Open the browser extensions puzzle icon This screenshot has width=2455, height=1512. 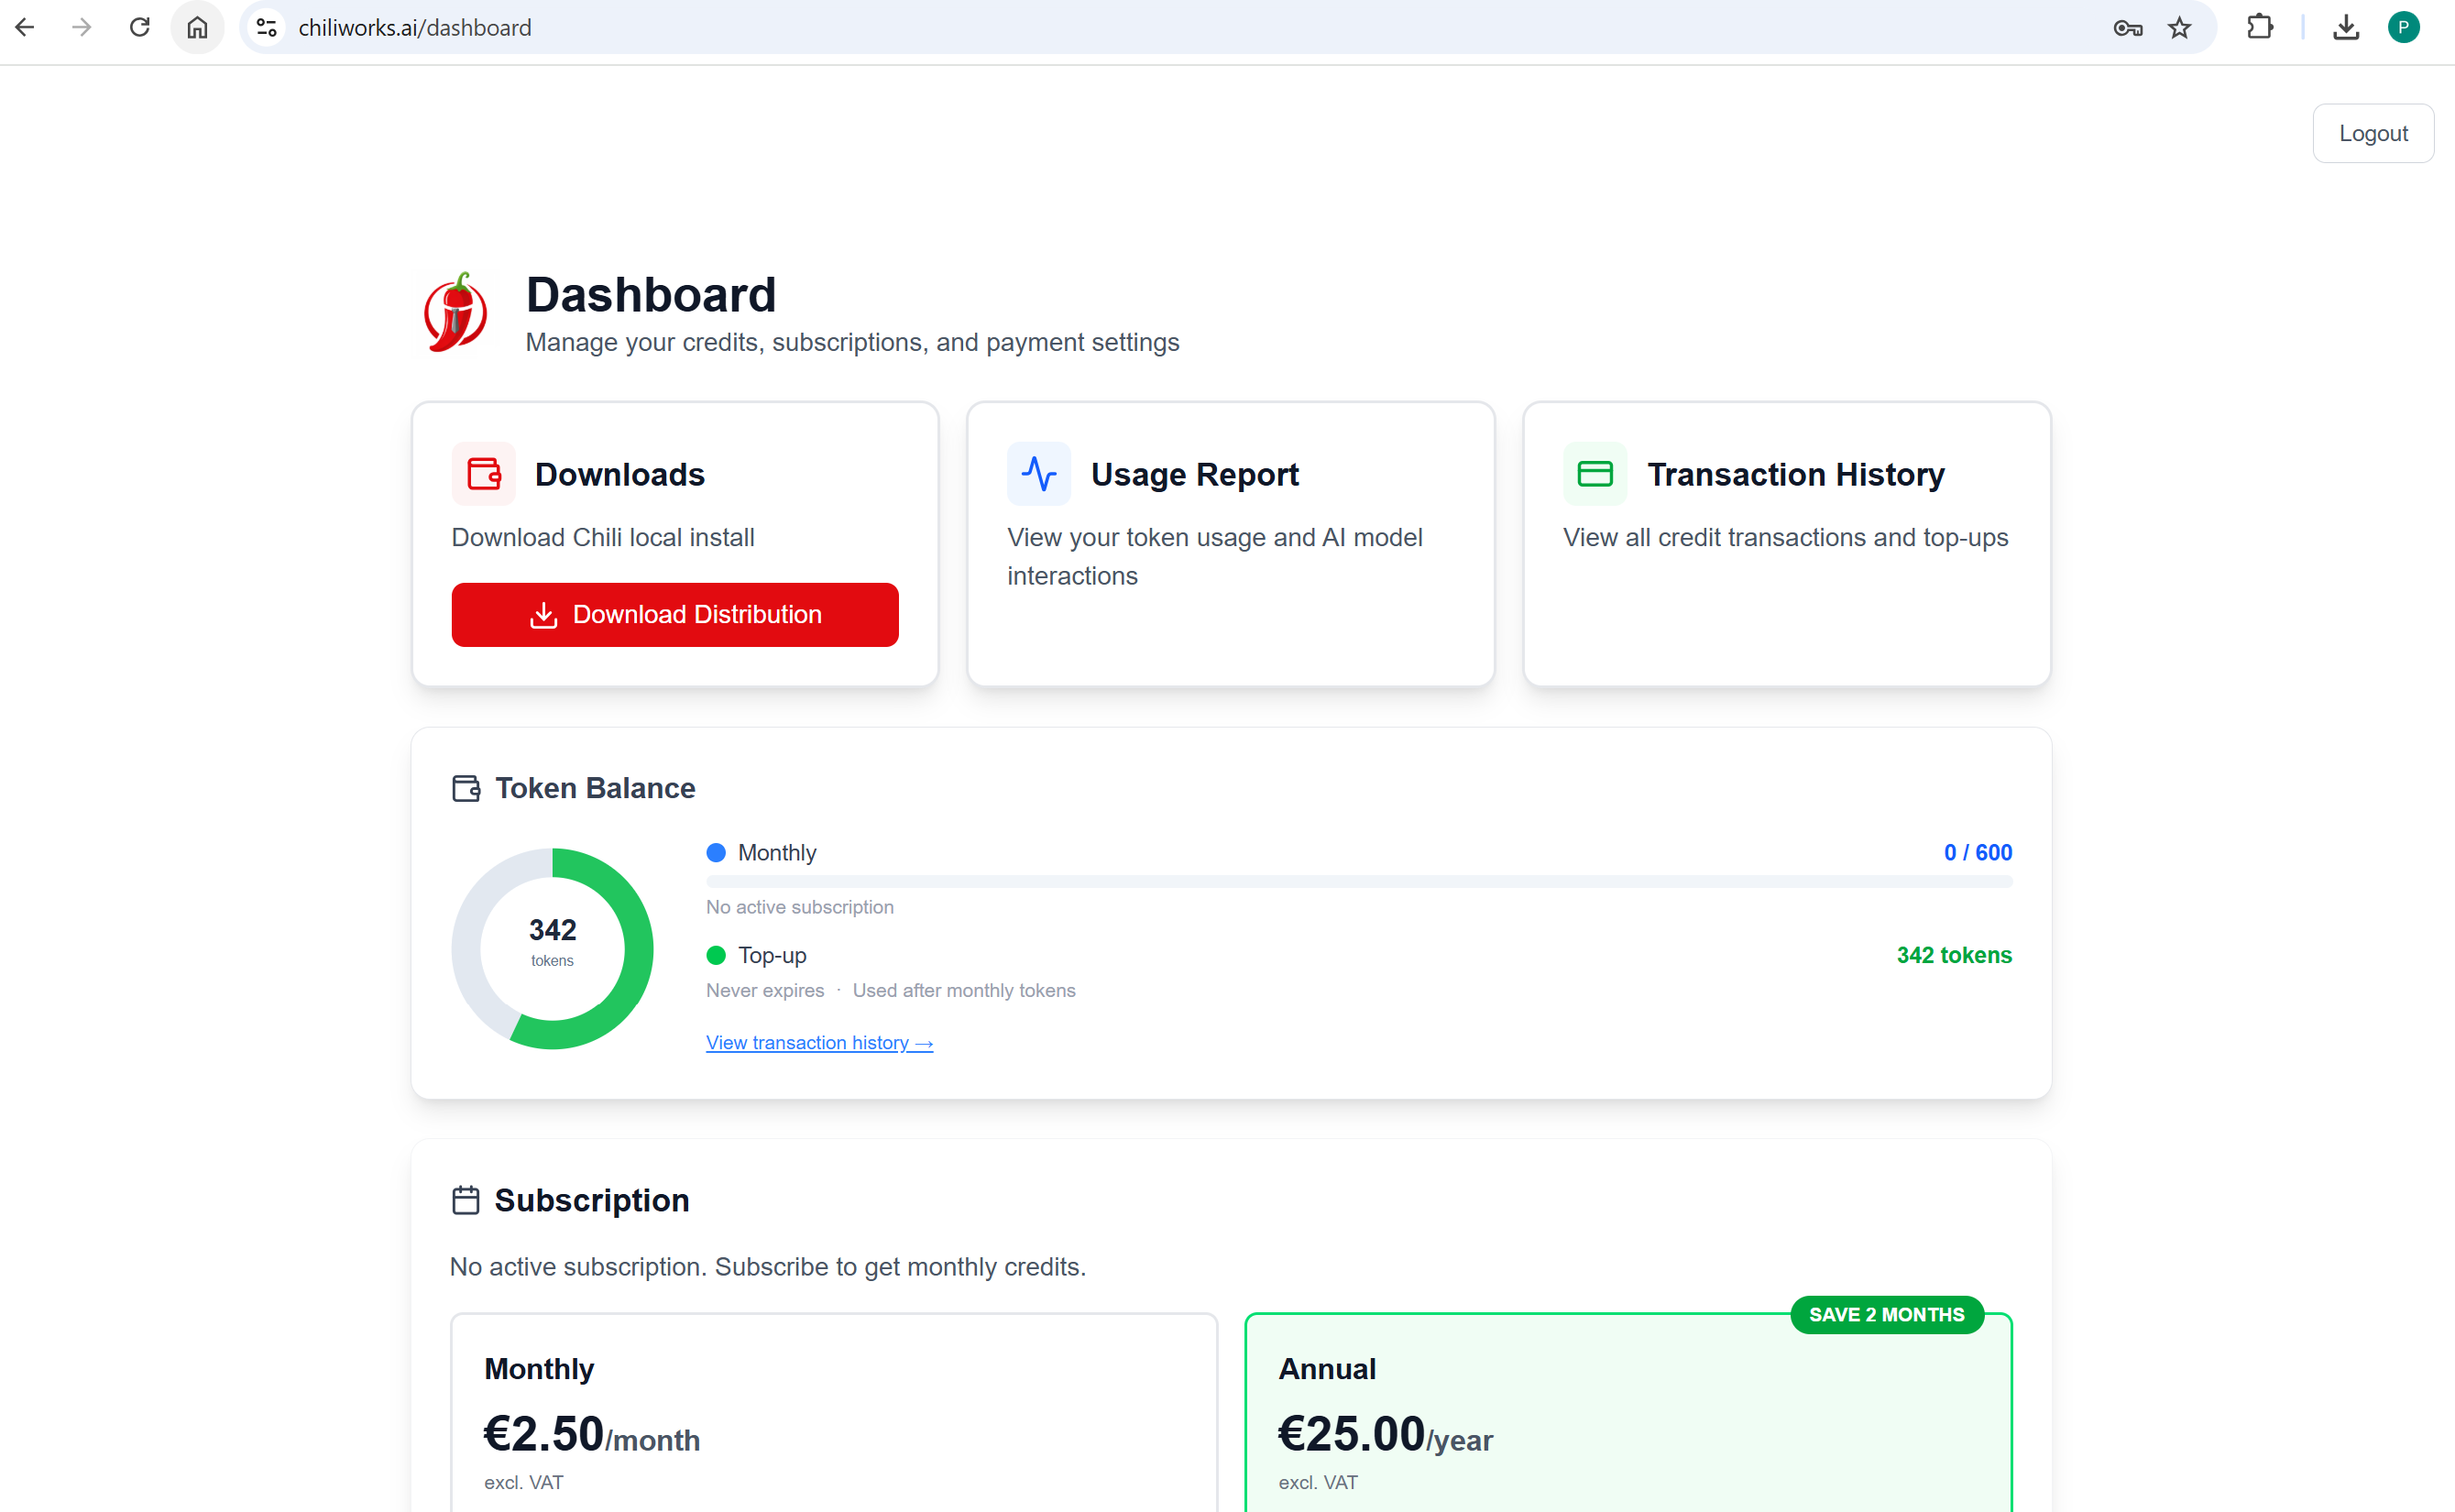(x=2259, y=27)
